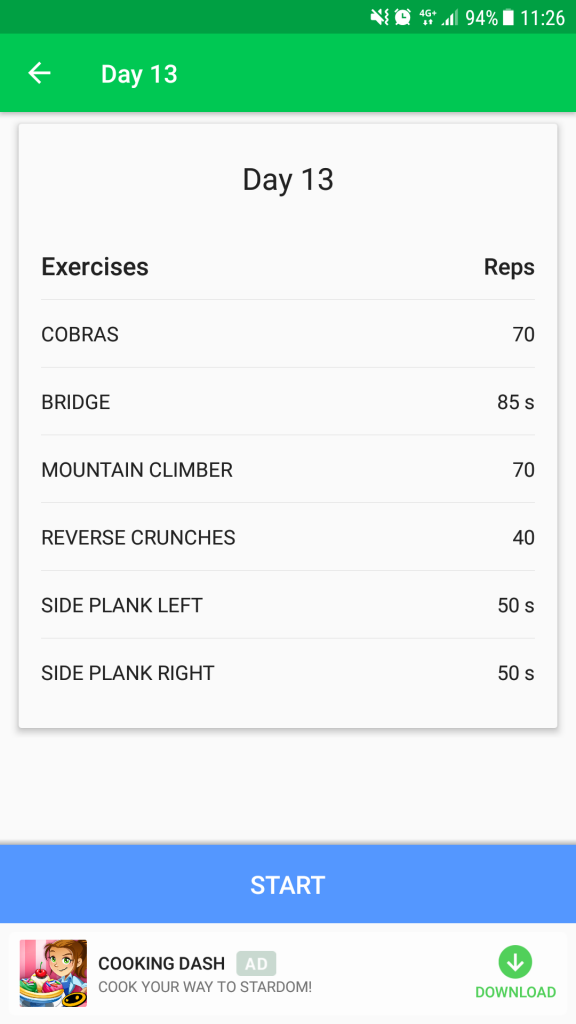Tap the back arrow icon

[39, 73]
